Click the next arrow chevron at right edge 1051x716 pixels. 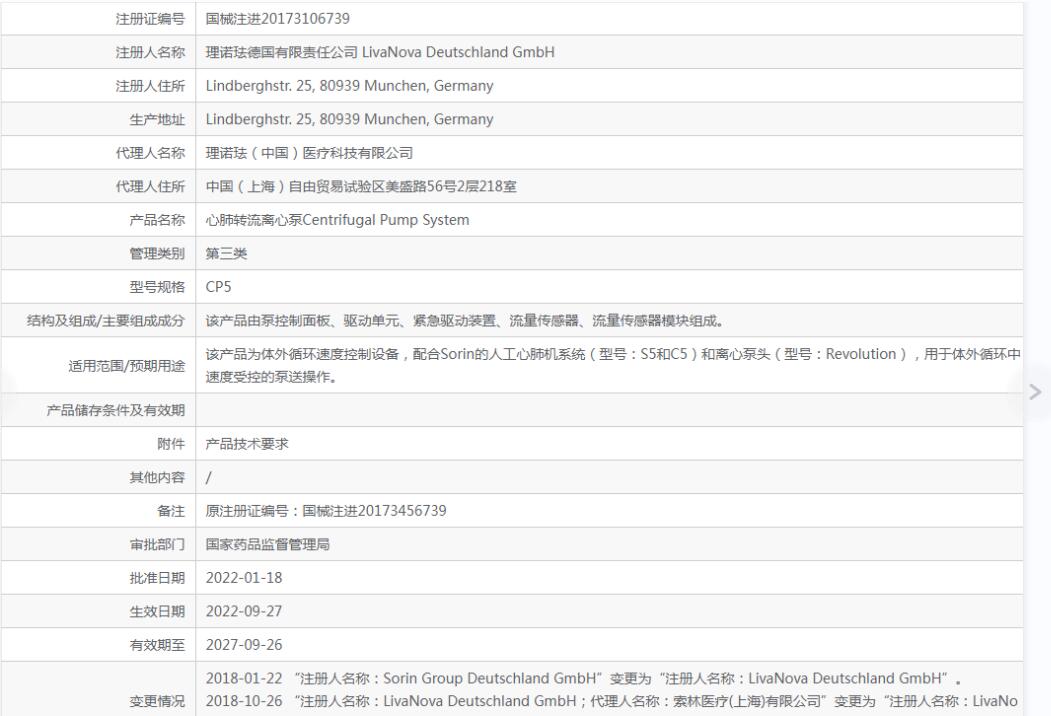[1035, 392]
